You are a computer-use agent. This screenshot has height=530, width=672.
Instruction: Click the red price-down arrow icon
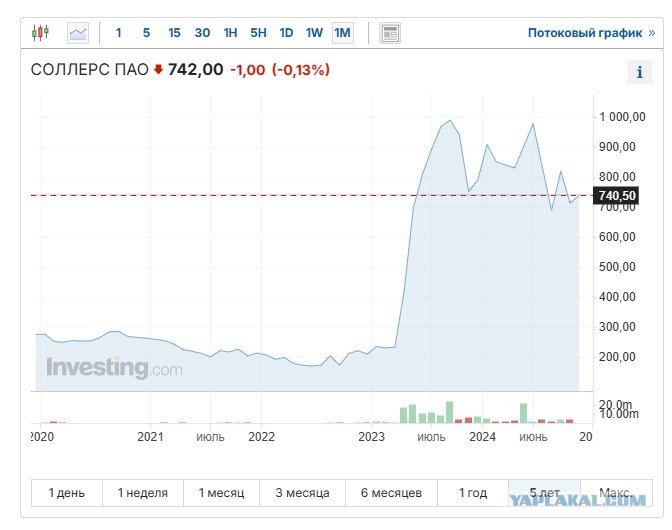coord(159,69)
